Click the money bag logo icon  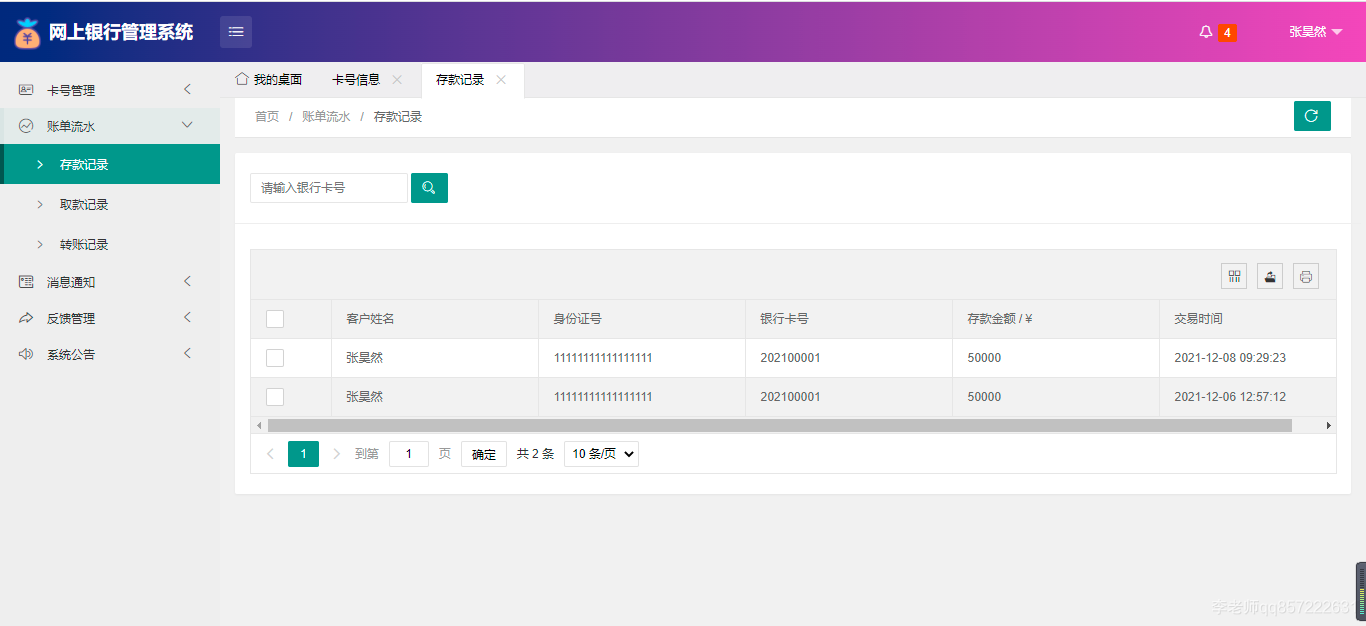[27, 33]
